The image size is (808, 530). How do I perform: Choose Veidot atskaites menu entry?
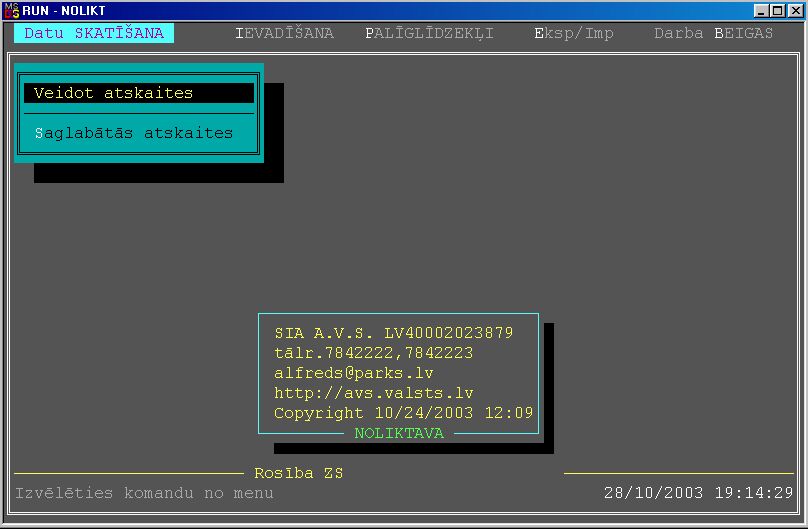point(139,93)
